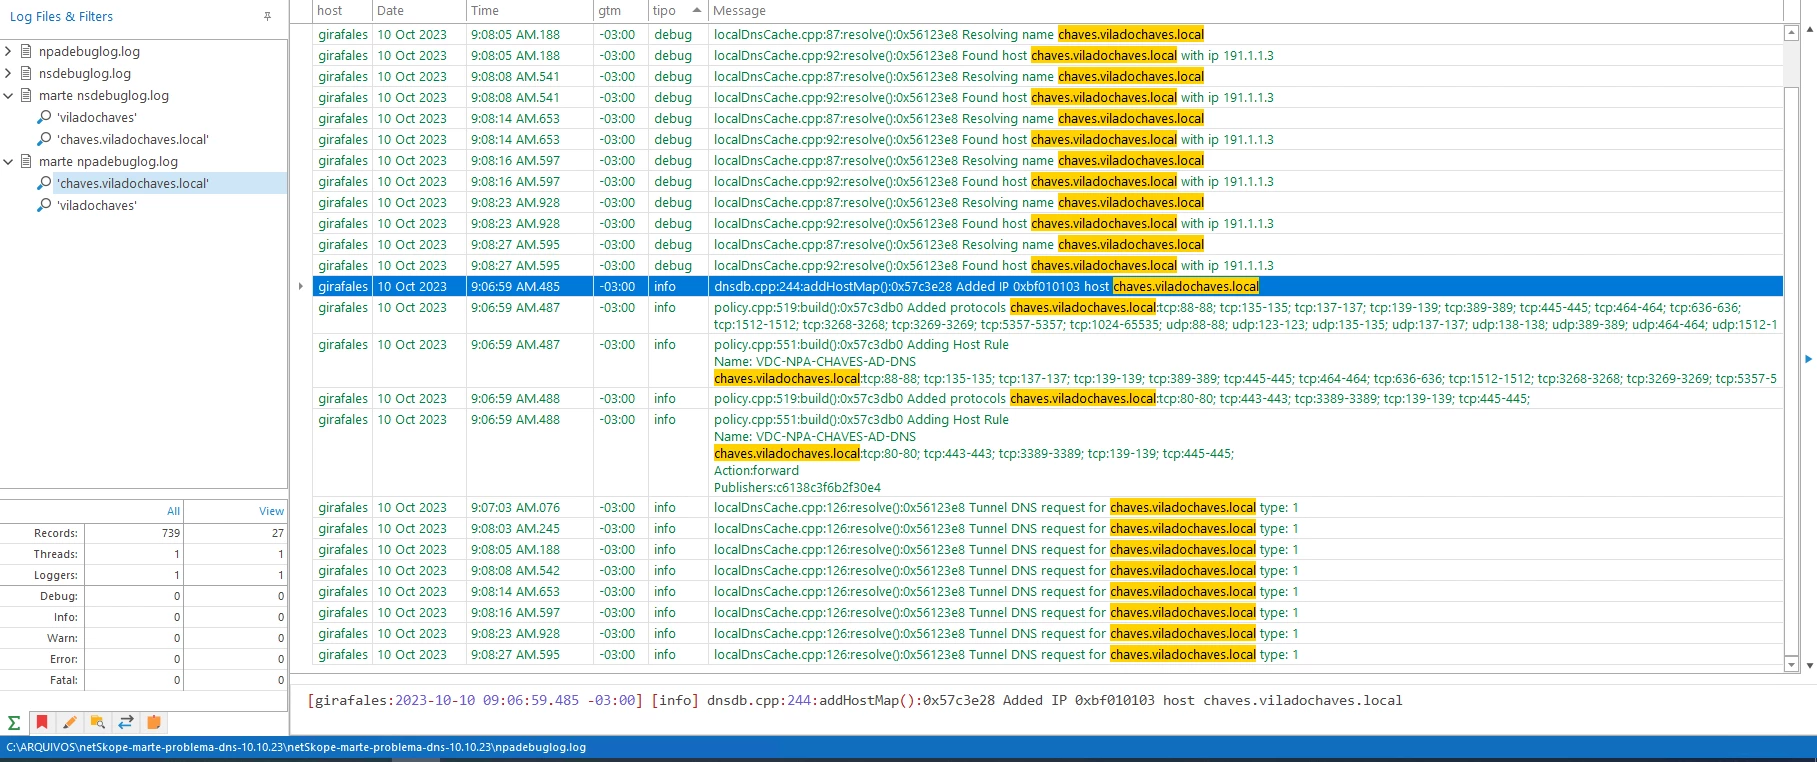The image size is (1817, 762).
Task: Sort by the Time column header
Action: pyautogui.click(x=530, y=10)
